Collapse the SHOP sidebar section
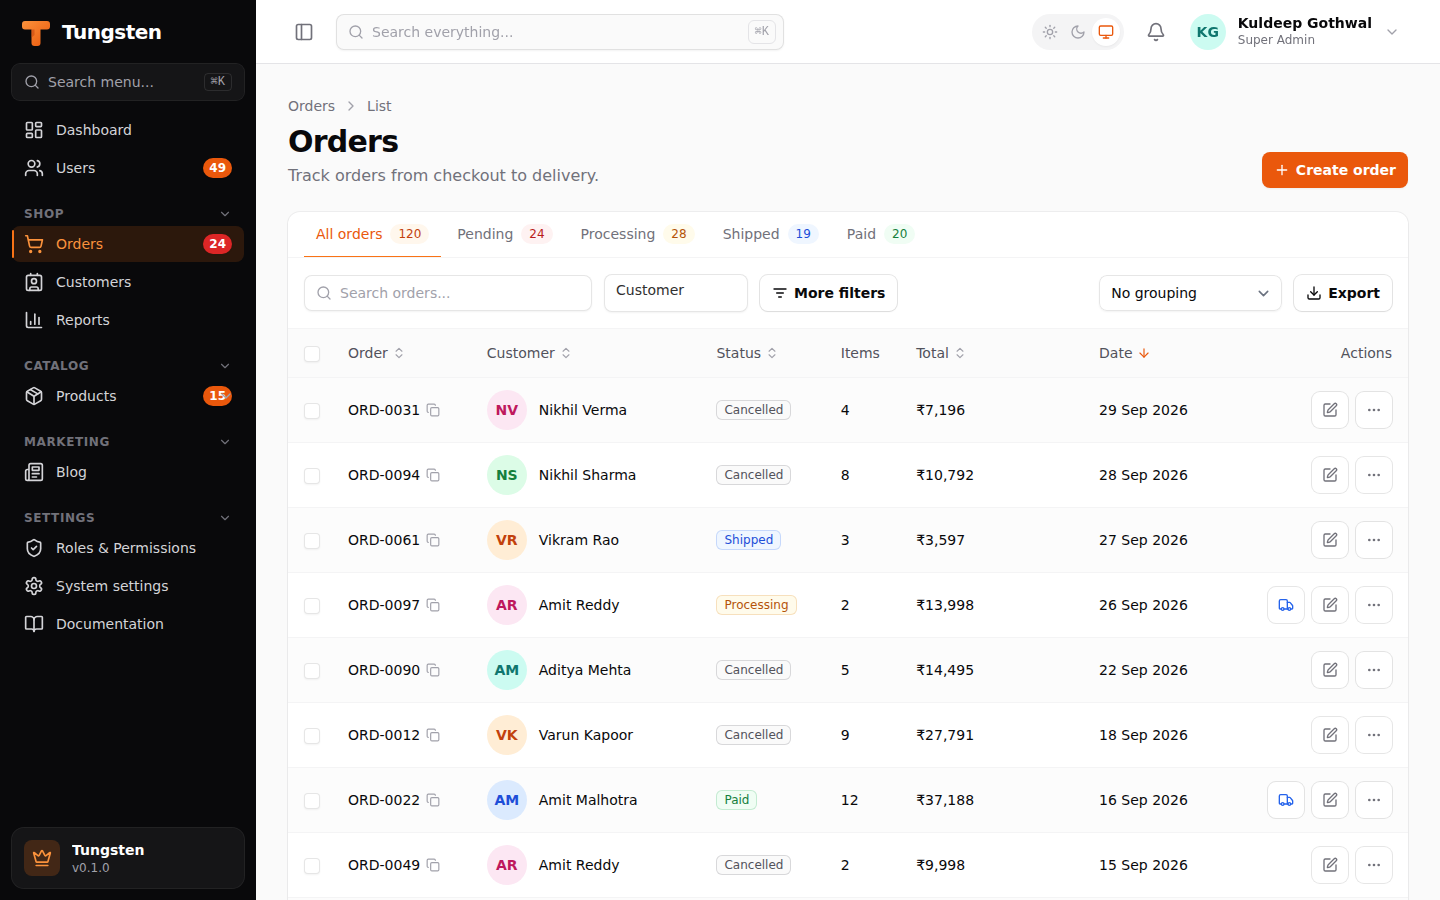This screenshot has width=1440, height=900. coord(128,213)
